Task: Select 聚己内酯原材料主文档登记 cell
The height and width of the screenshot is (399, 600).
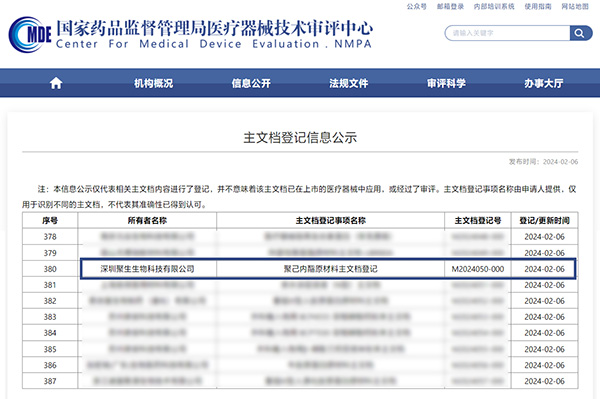Action: tap(331, 269)
